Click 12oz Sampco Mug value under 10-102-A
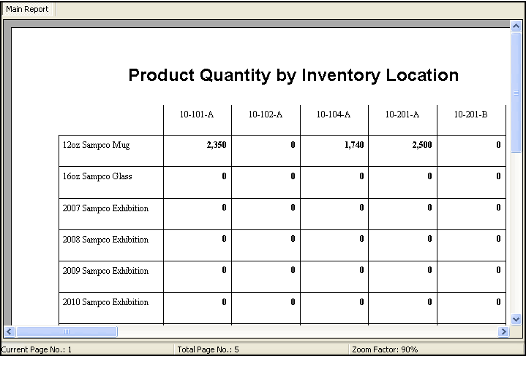 click(293, 145)
